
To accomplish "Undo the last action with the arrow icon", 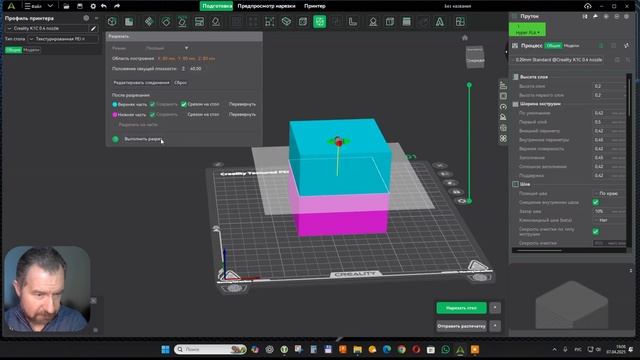I will [104, 6].
